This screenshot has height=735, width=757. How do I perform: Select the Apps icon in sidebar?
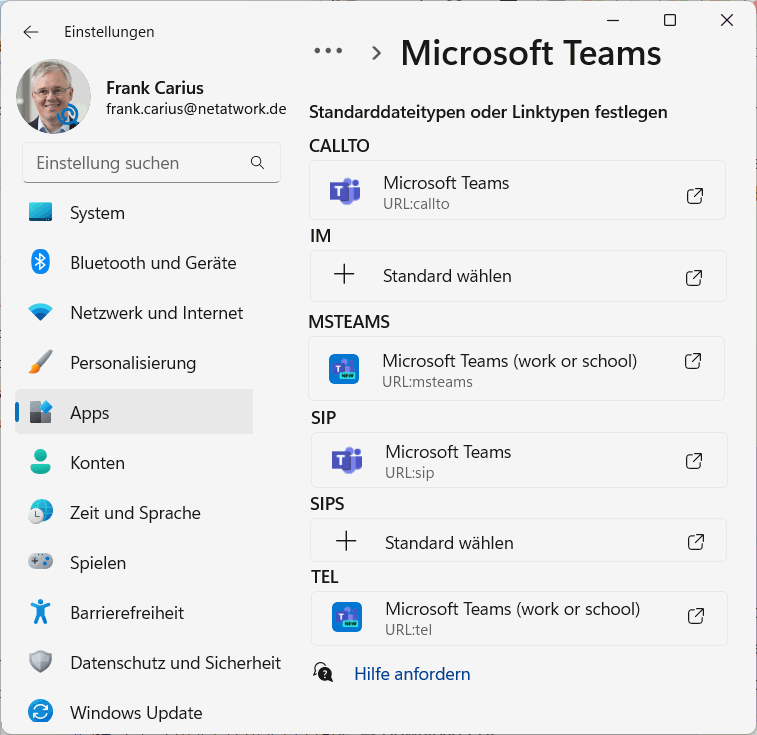click(x=41, y=412)
